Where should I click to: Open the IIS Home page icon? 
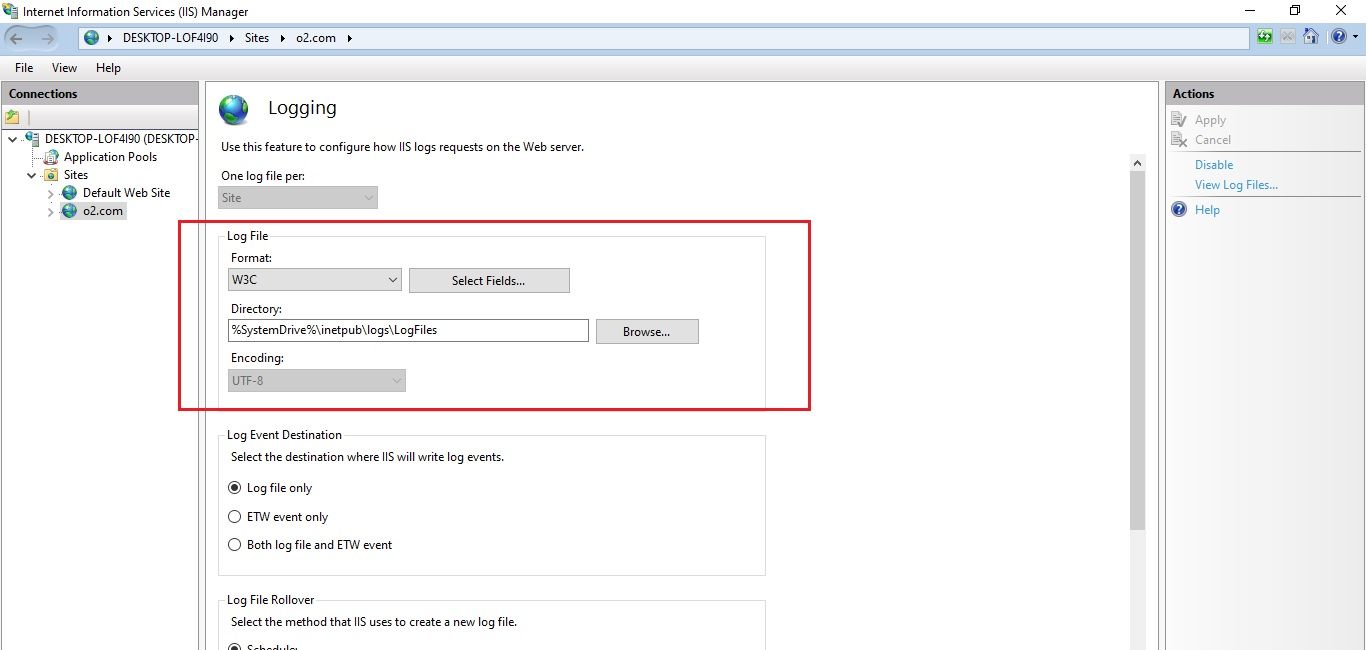click(1311, 37)
